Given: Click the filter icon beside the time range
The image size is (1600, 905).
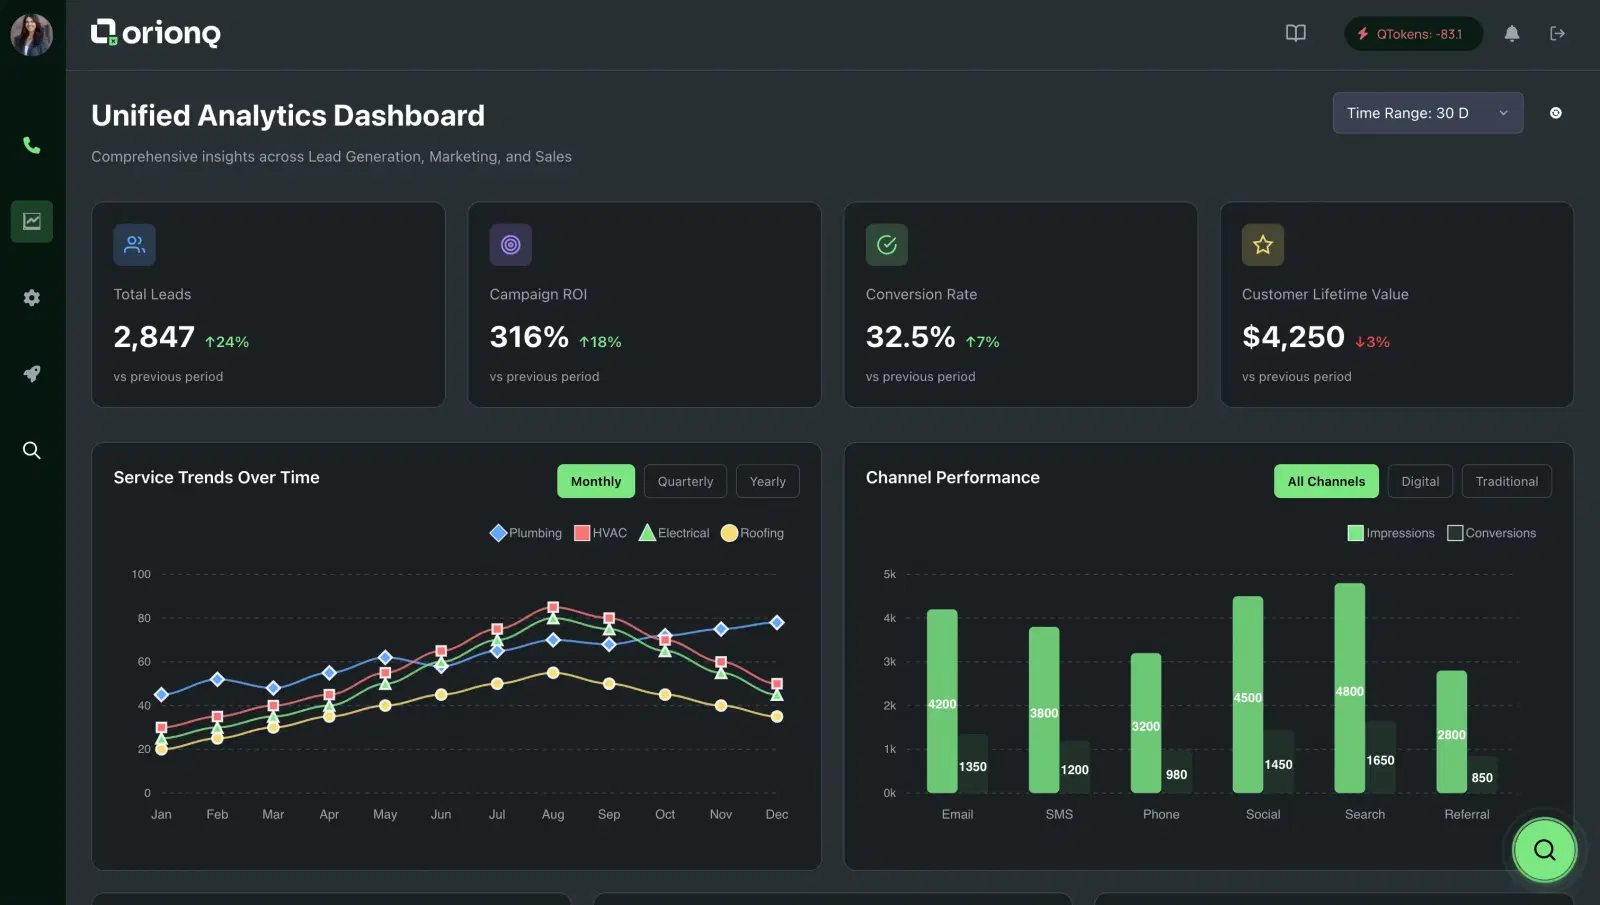Looking at the screenshot, I should 1556,113.
